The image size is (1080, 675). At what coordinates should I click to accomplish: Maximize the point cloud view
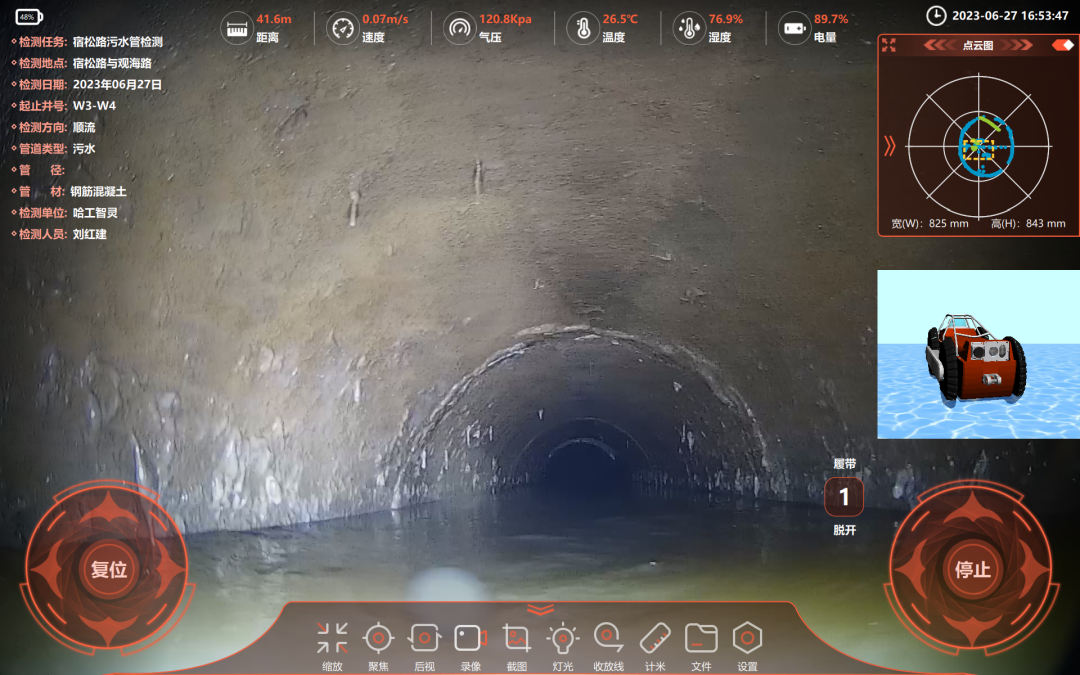click(889, 45)
